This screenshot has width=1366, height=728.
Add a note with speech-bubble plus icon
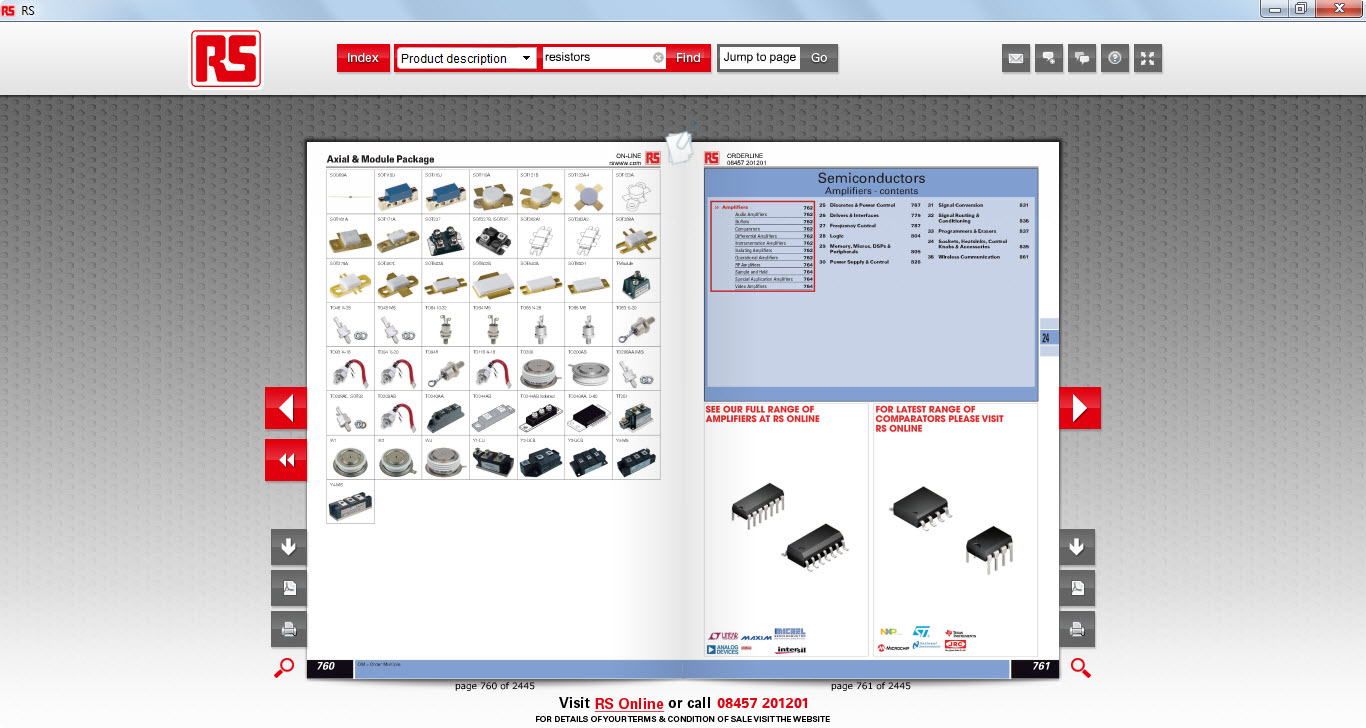pyautogui.click(x=1049, y=58)
